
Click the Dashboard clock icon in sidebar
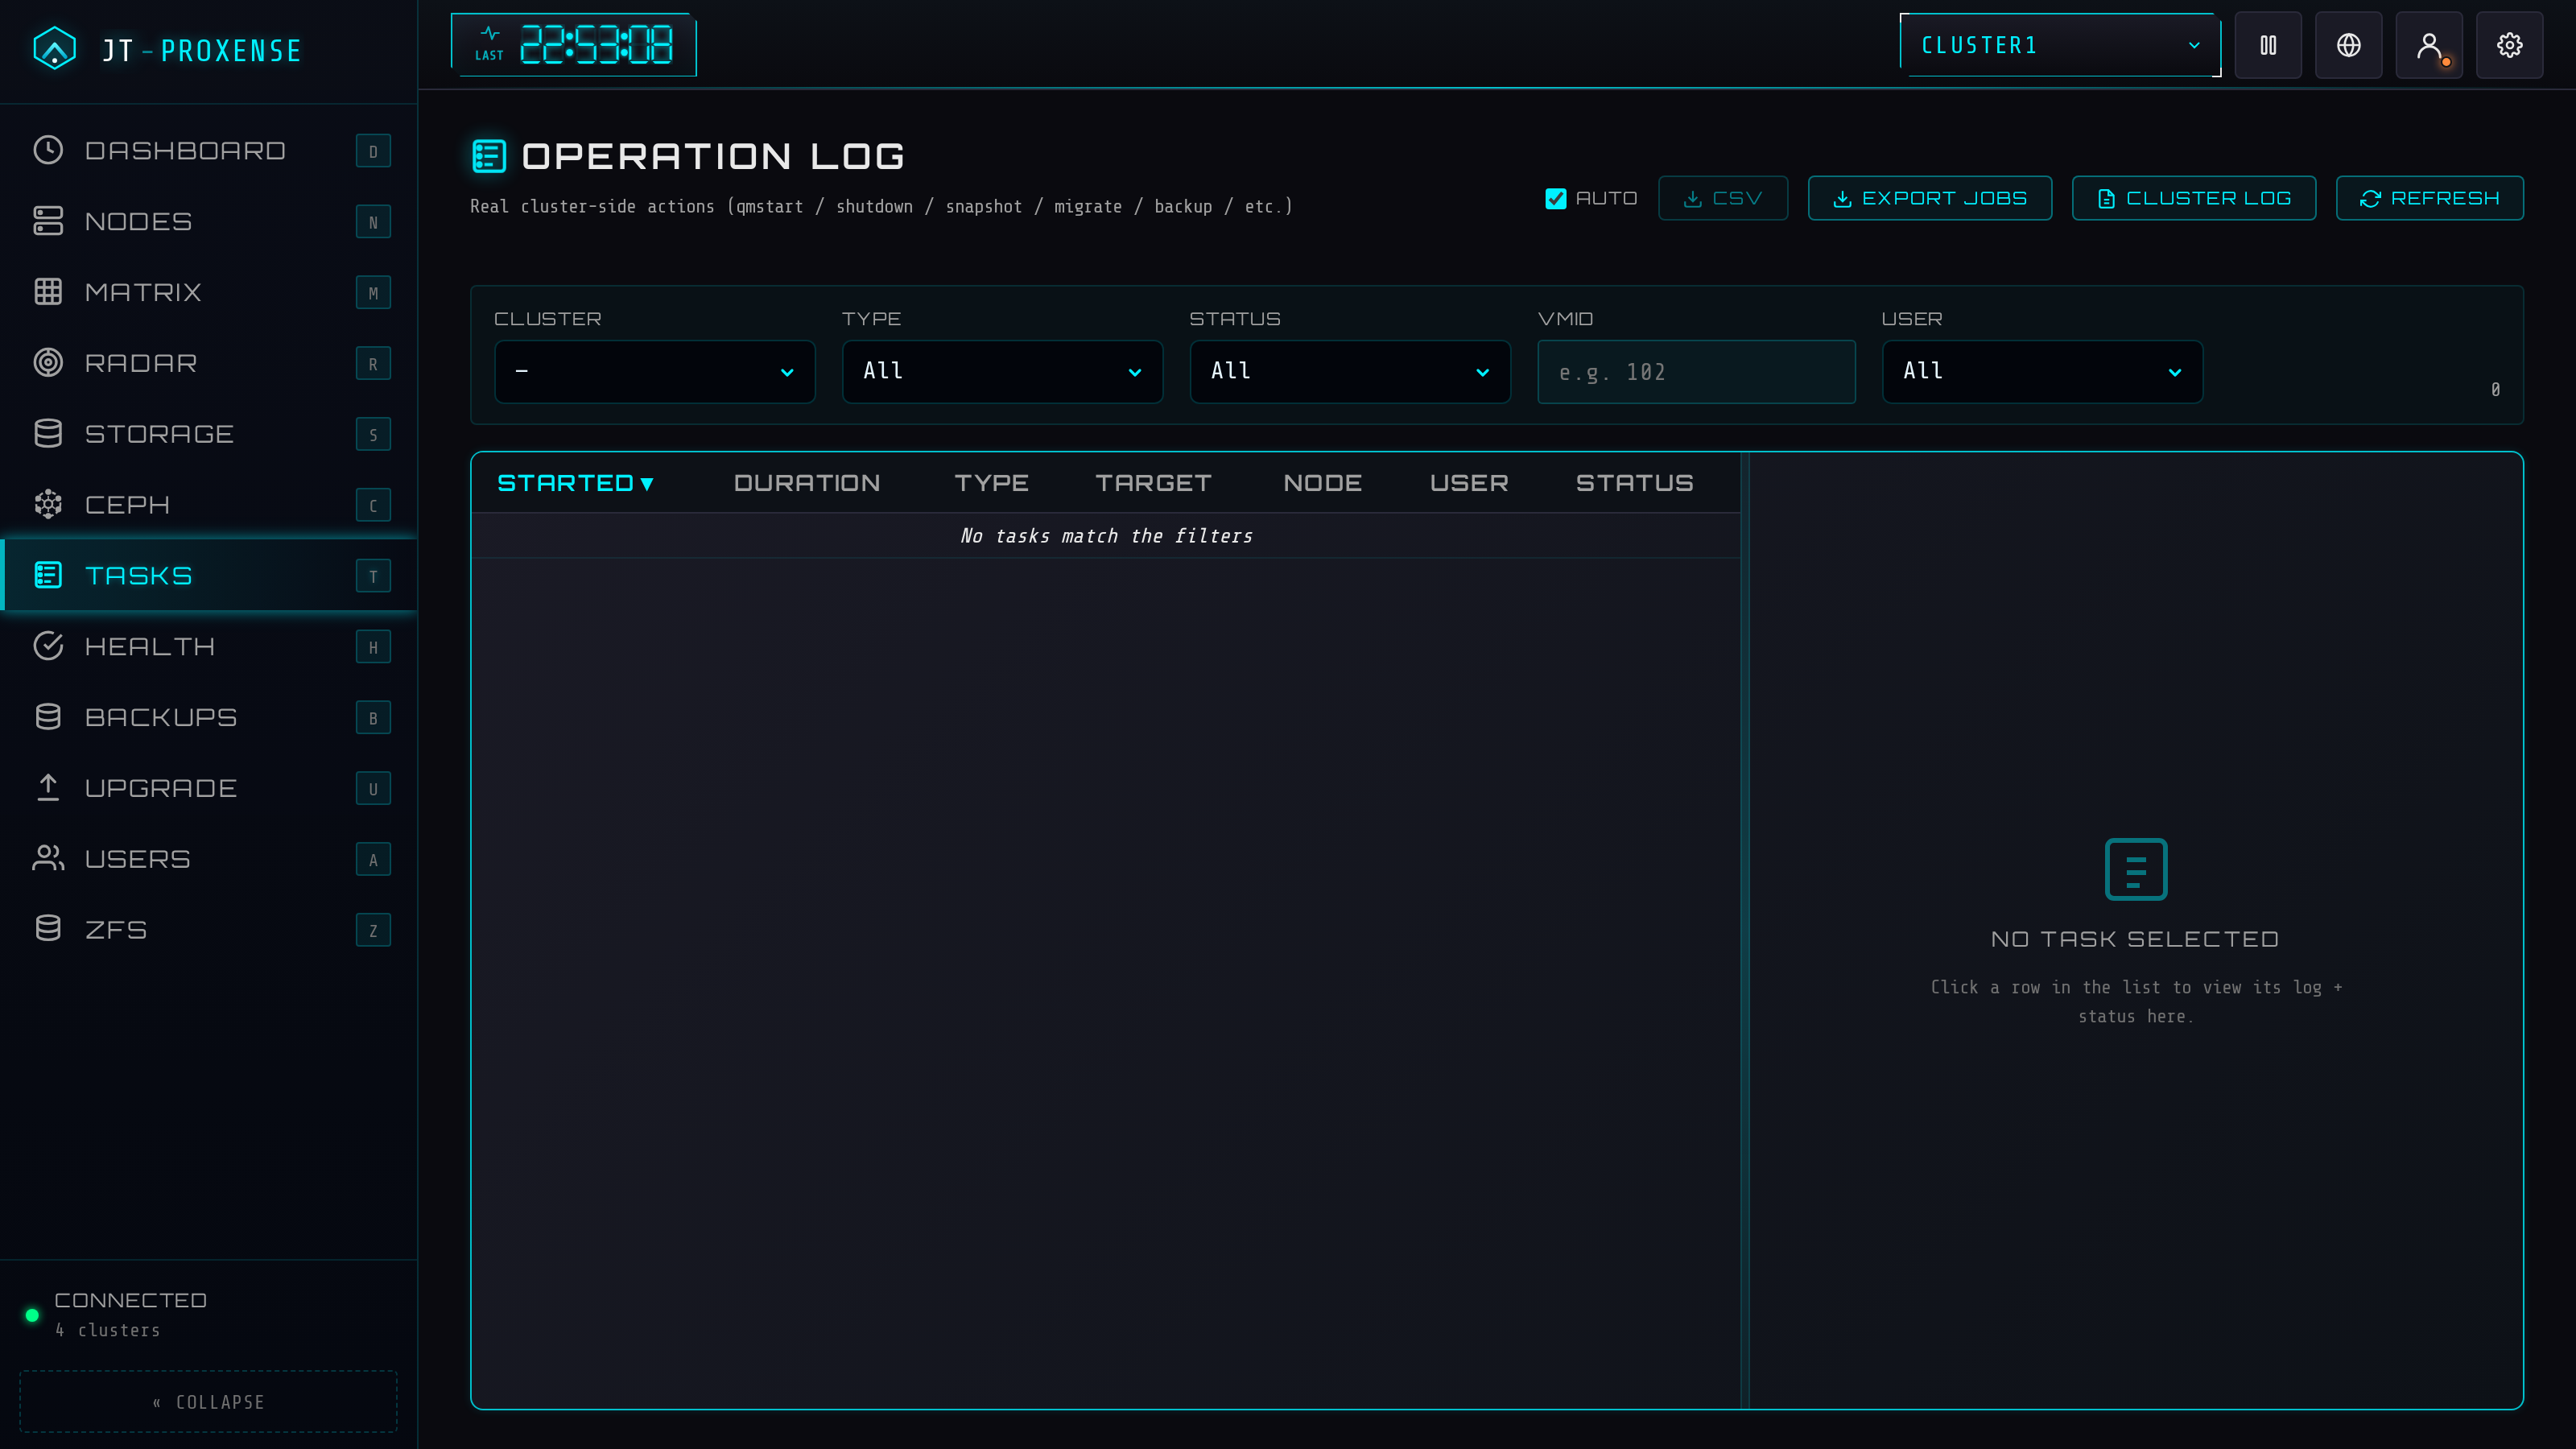coord(48,150)
